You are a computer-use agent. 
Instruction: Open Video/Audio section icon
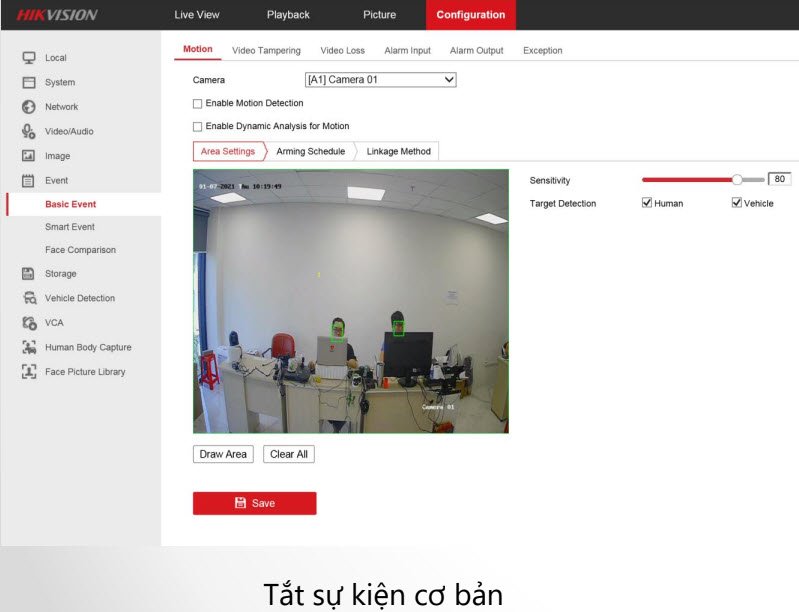[29, 132]
